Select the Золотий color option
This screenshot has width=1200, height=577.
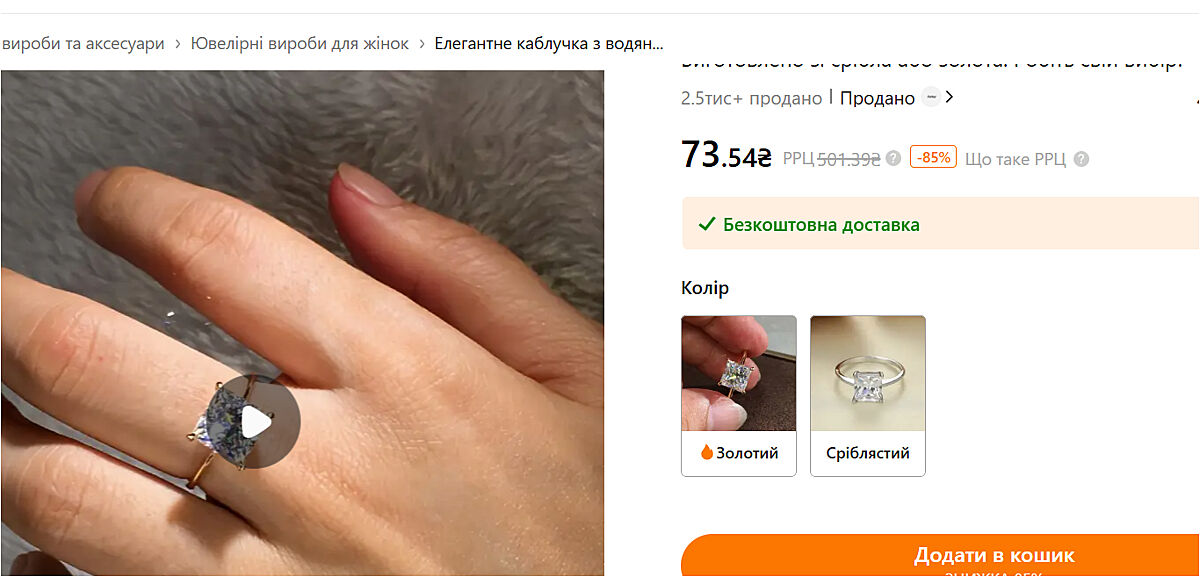739,396
